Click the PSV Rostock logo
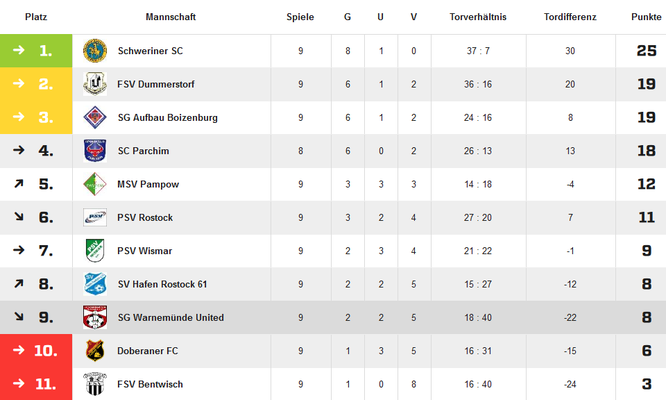666x400 pixels. click(95, 217)
